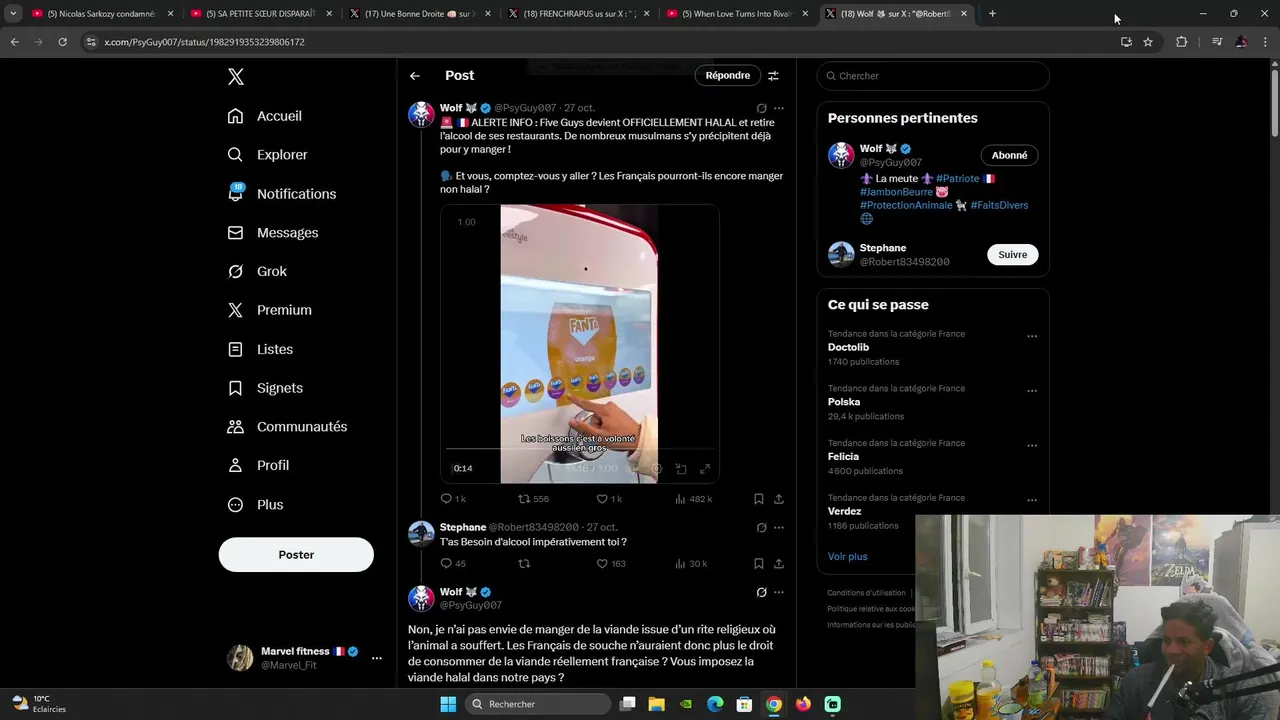Image resolution: width=1280 pixels, height=720 pixels.
Task: Open more options on Wolf's main post
Action: click(779, 108)
